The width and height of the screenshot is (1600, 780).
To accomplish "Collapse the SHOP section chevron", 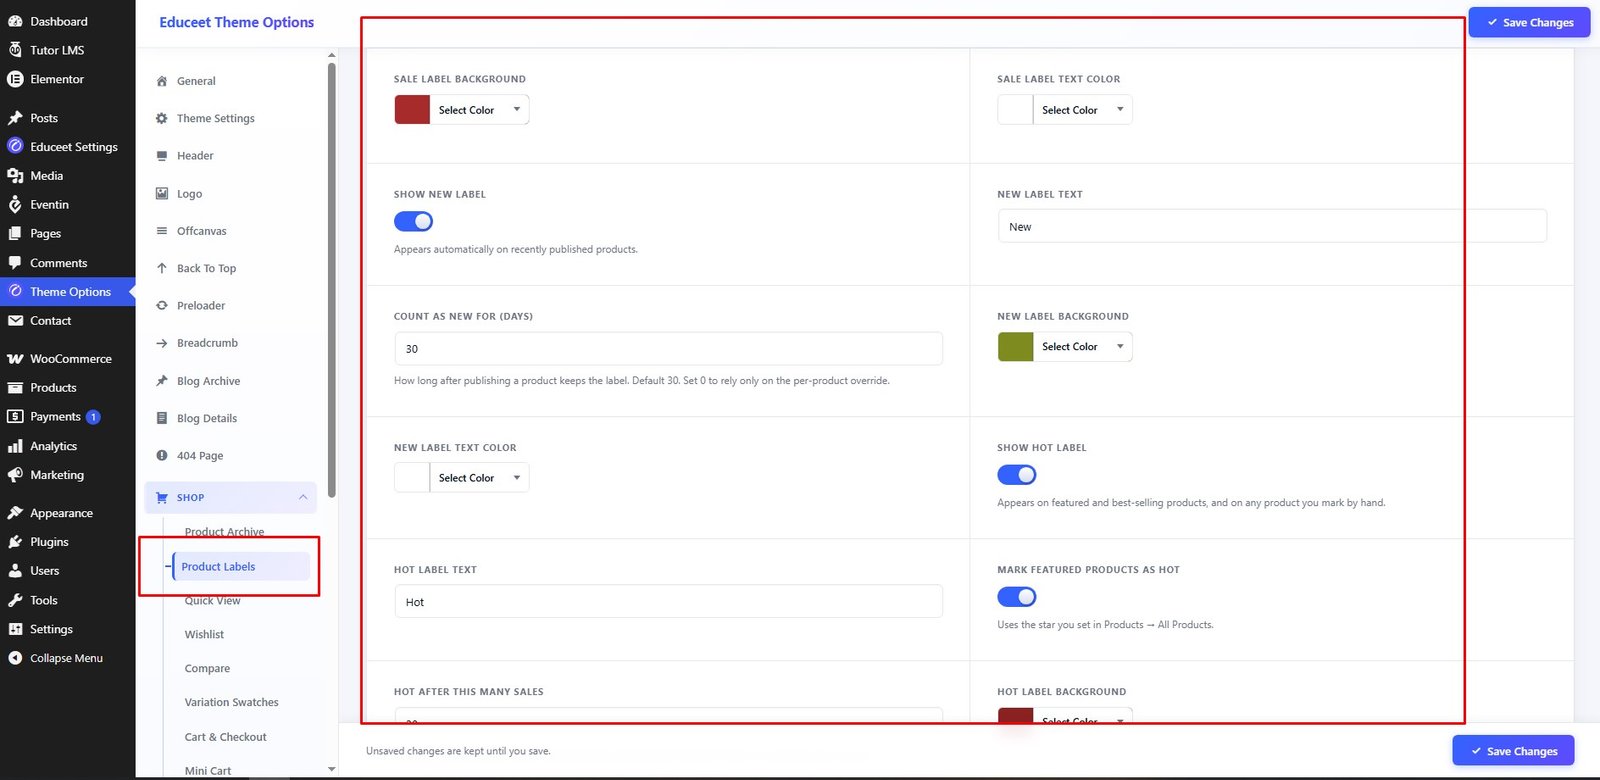I will (x=303, y=497).
